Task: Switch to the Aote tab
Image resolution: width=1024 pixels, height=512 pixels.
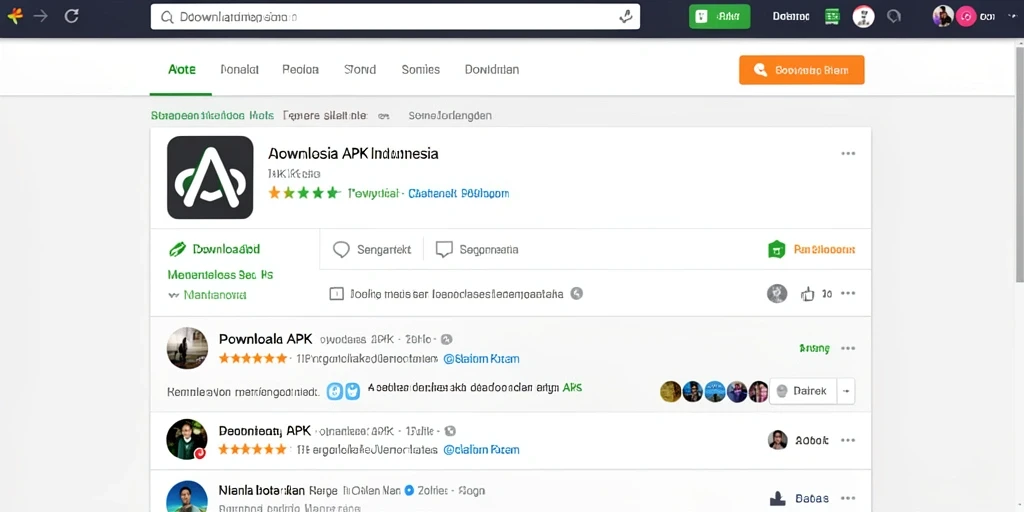Action: point(182,69)
